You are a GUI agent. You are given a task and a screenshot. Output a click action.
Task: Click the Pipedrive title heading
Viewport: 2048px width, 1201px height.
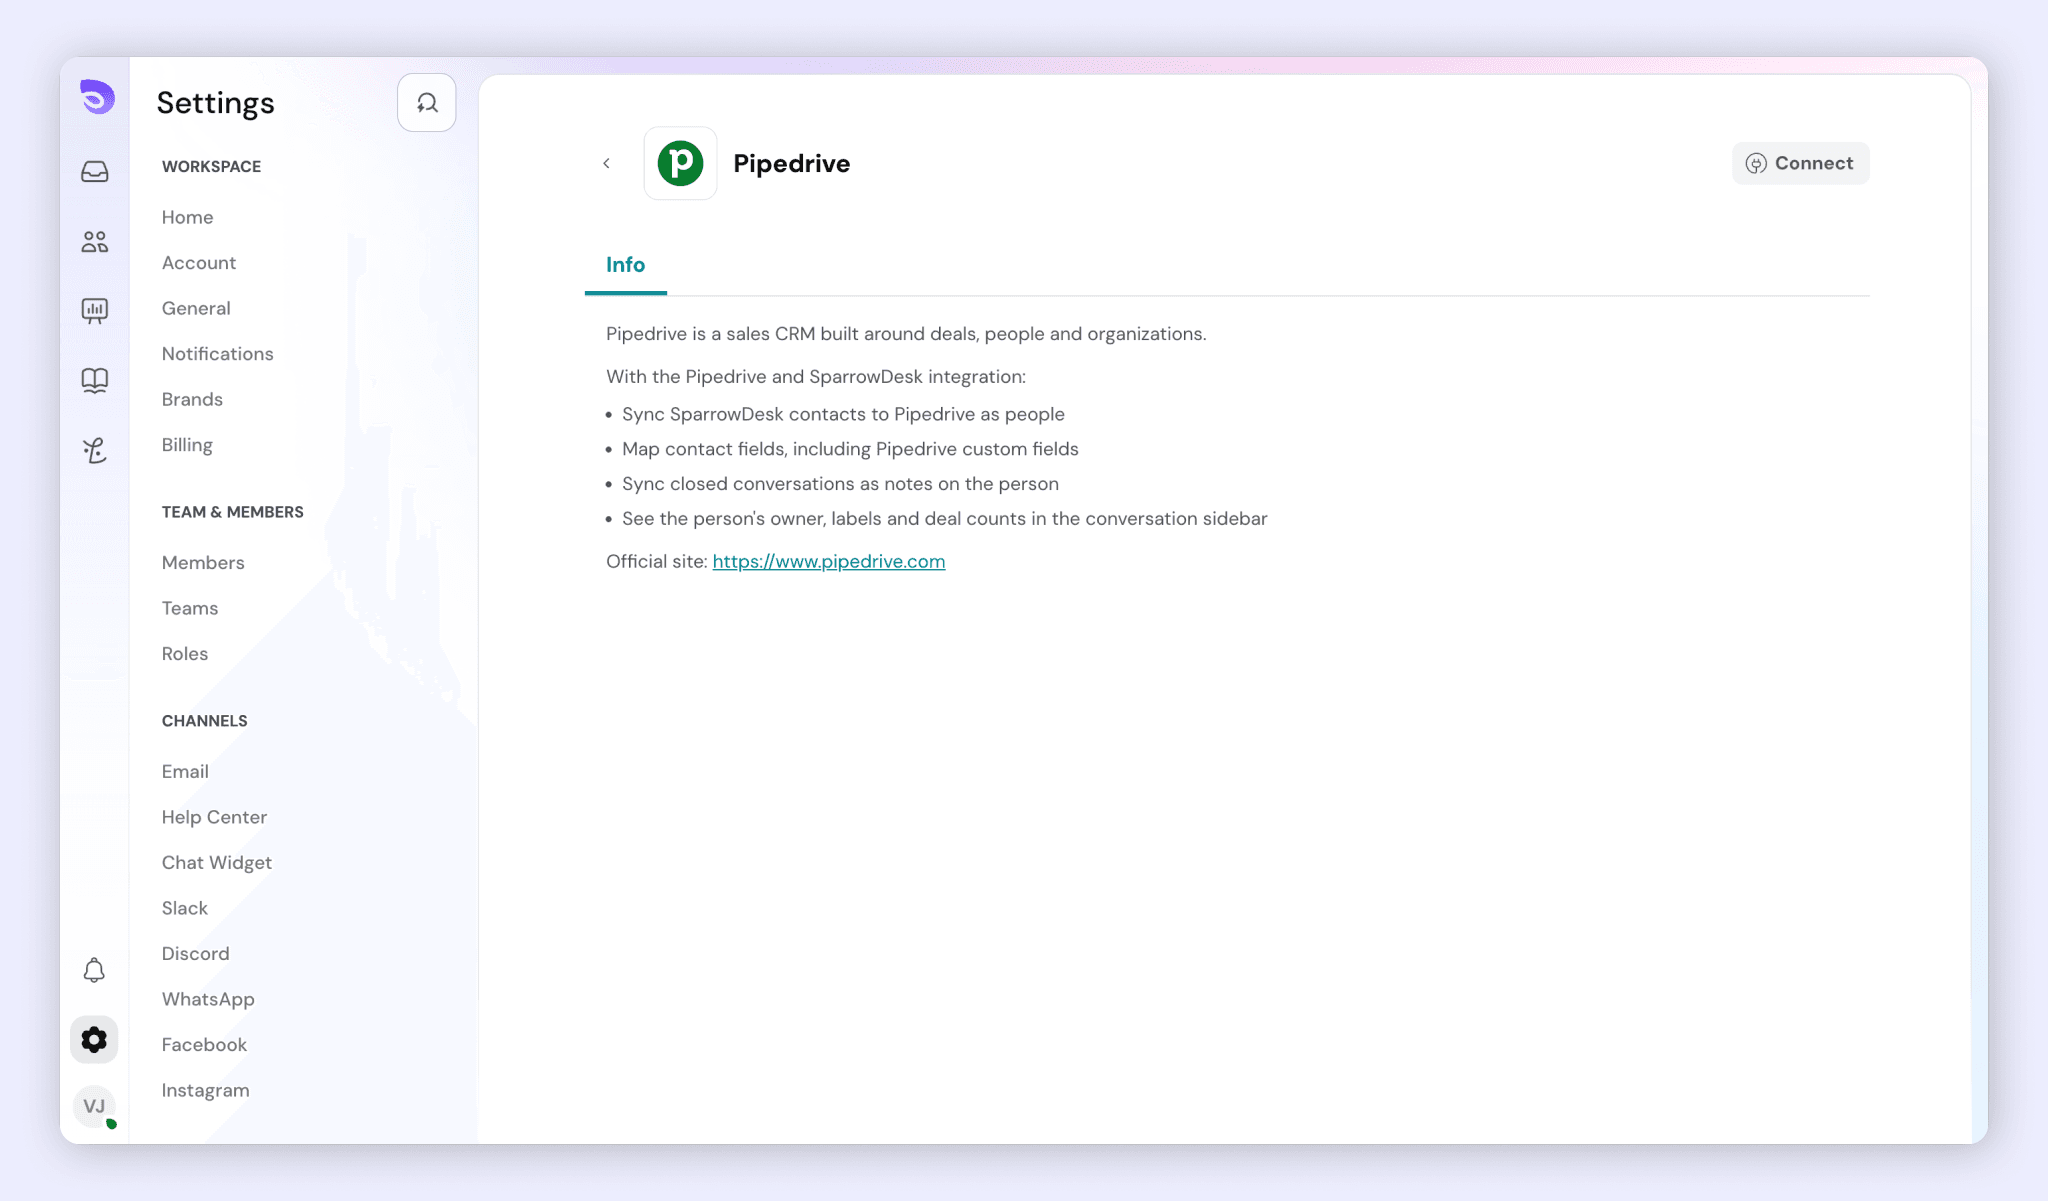pos(792,163)
